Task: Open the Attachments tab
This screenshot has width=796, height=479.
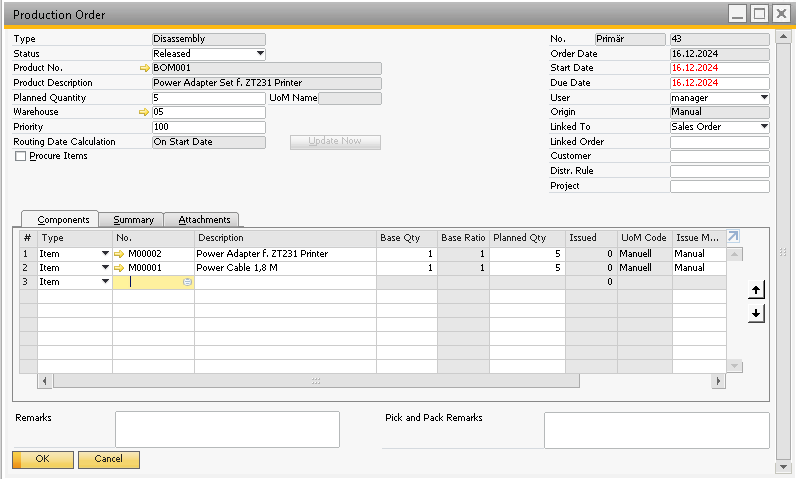Action: (x=204, y=220)
